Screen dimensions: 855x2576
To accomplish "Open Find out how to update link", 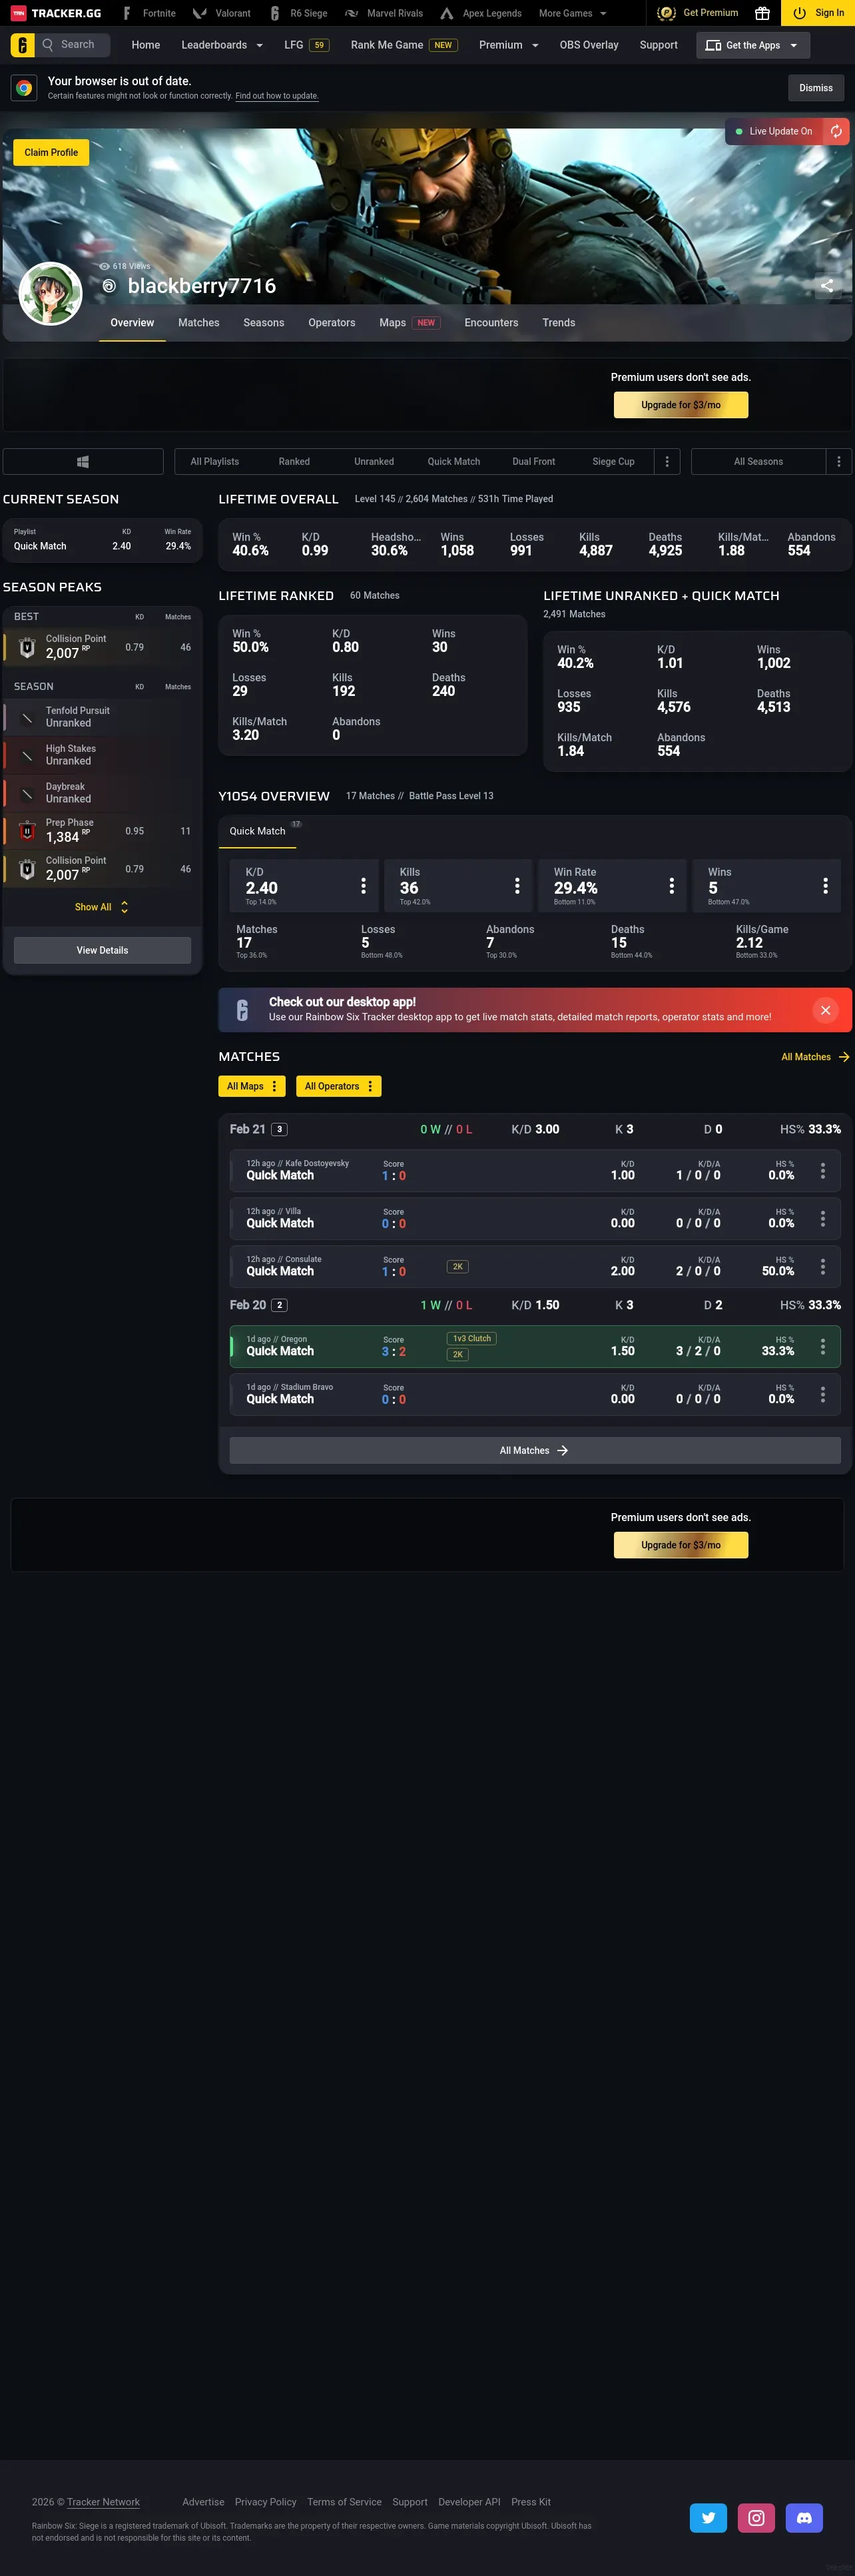I will click(x=277, y=96).
